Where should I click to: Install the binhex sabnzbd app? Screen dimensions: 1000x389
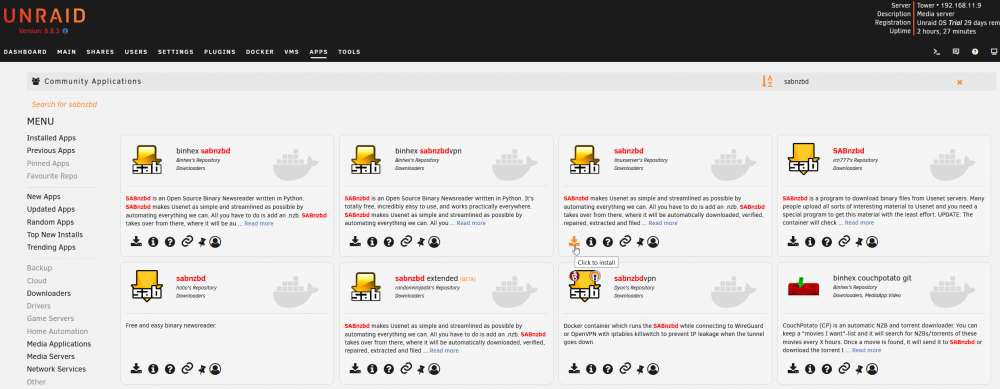(136, 242)
